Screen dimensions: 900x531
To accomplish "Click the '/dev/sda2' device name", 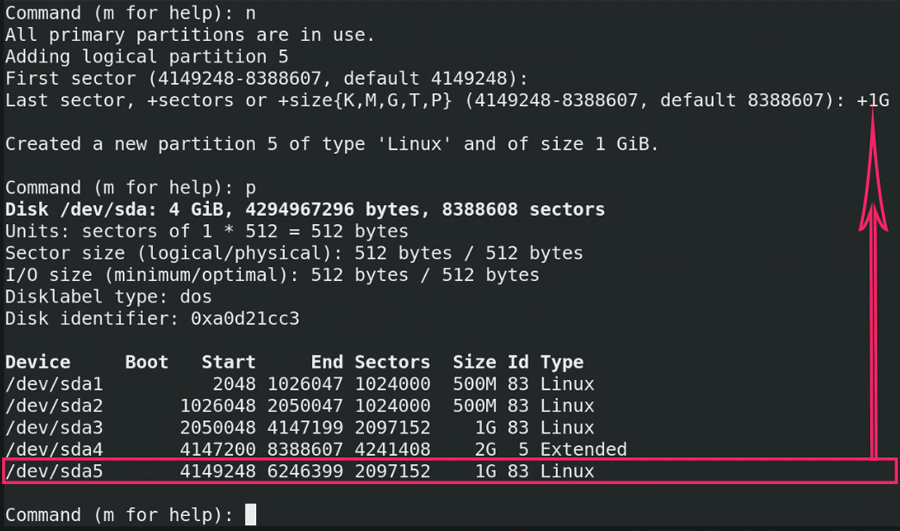I will pos(54,405).
